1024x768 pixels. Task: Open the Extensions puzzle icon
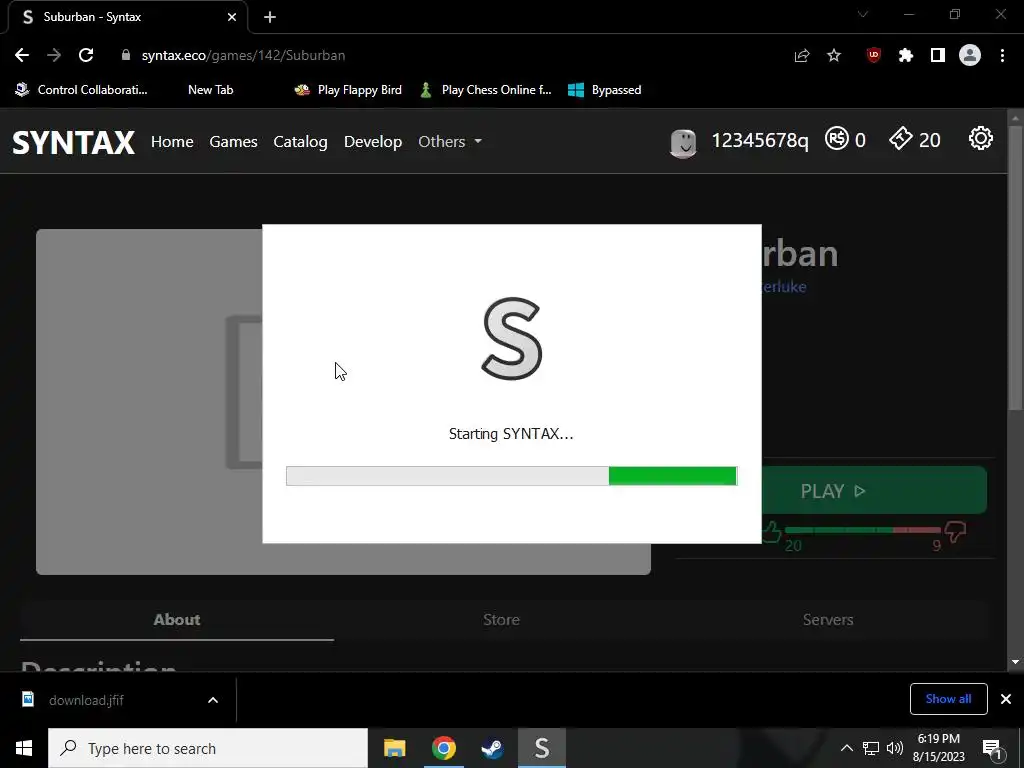905,56
